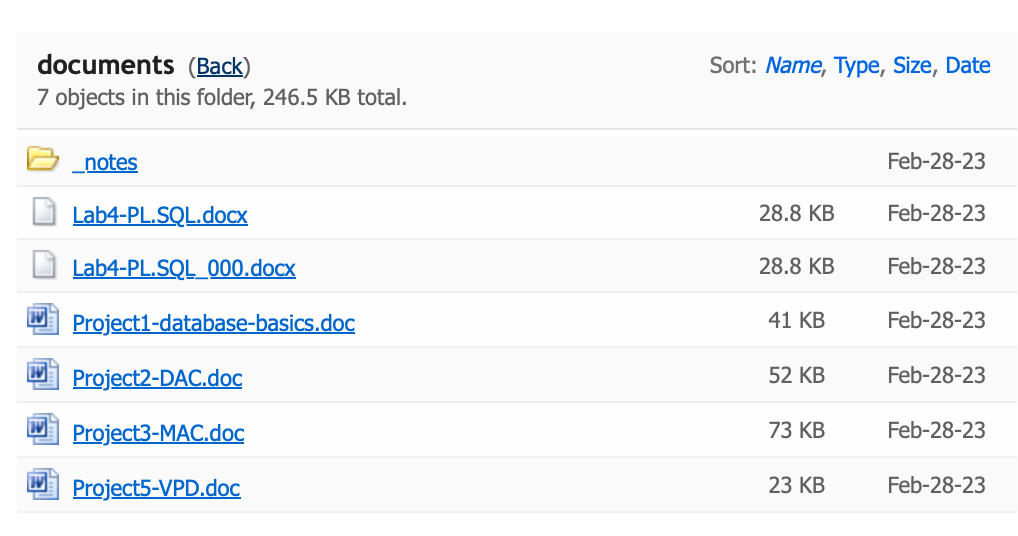
Task: Go back using the Back link
Action: pyautogui.click(x=219, y=66)
